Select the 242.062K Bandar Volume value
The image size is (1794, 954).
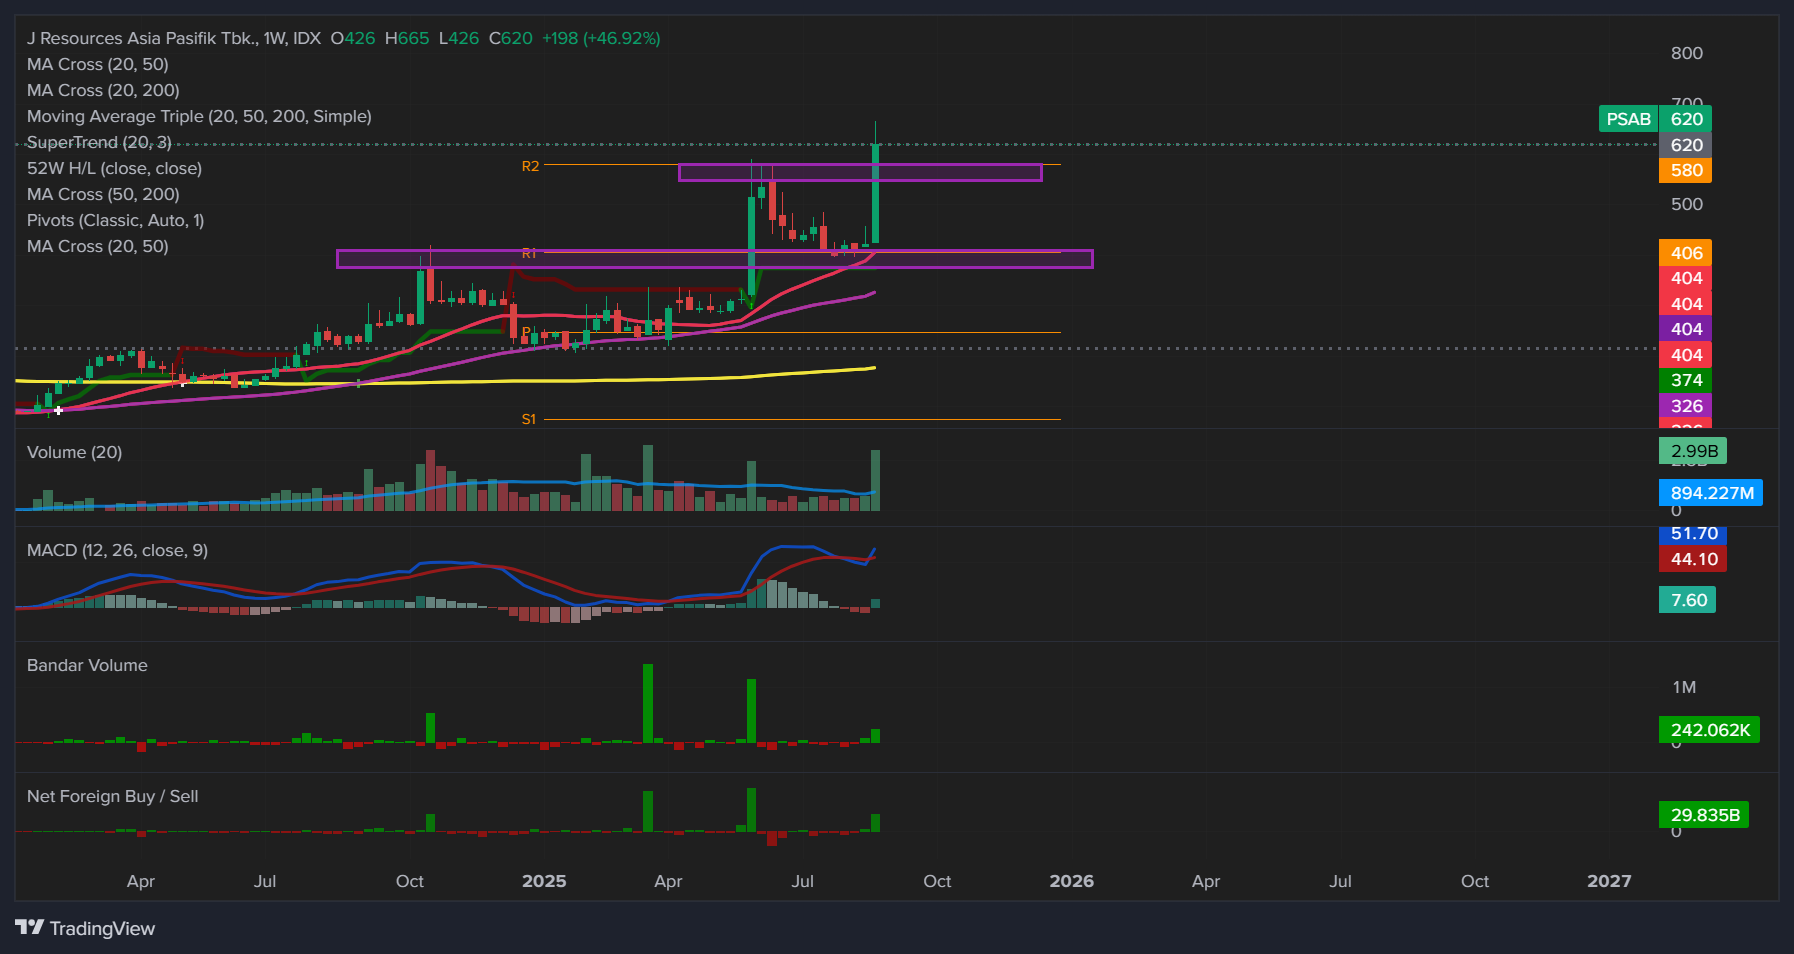click(x=1709, y=730)
